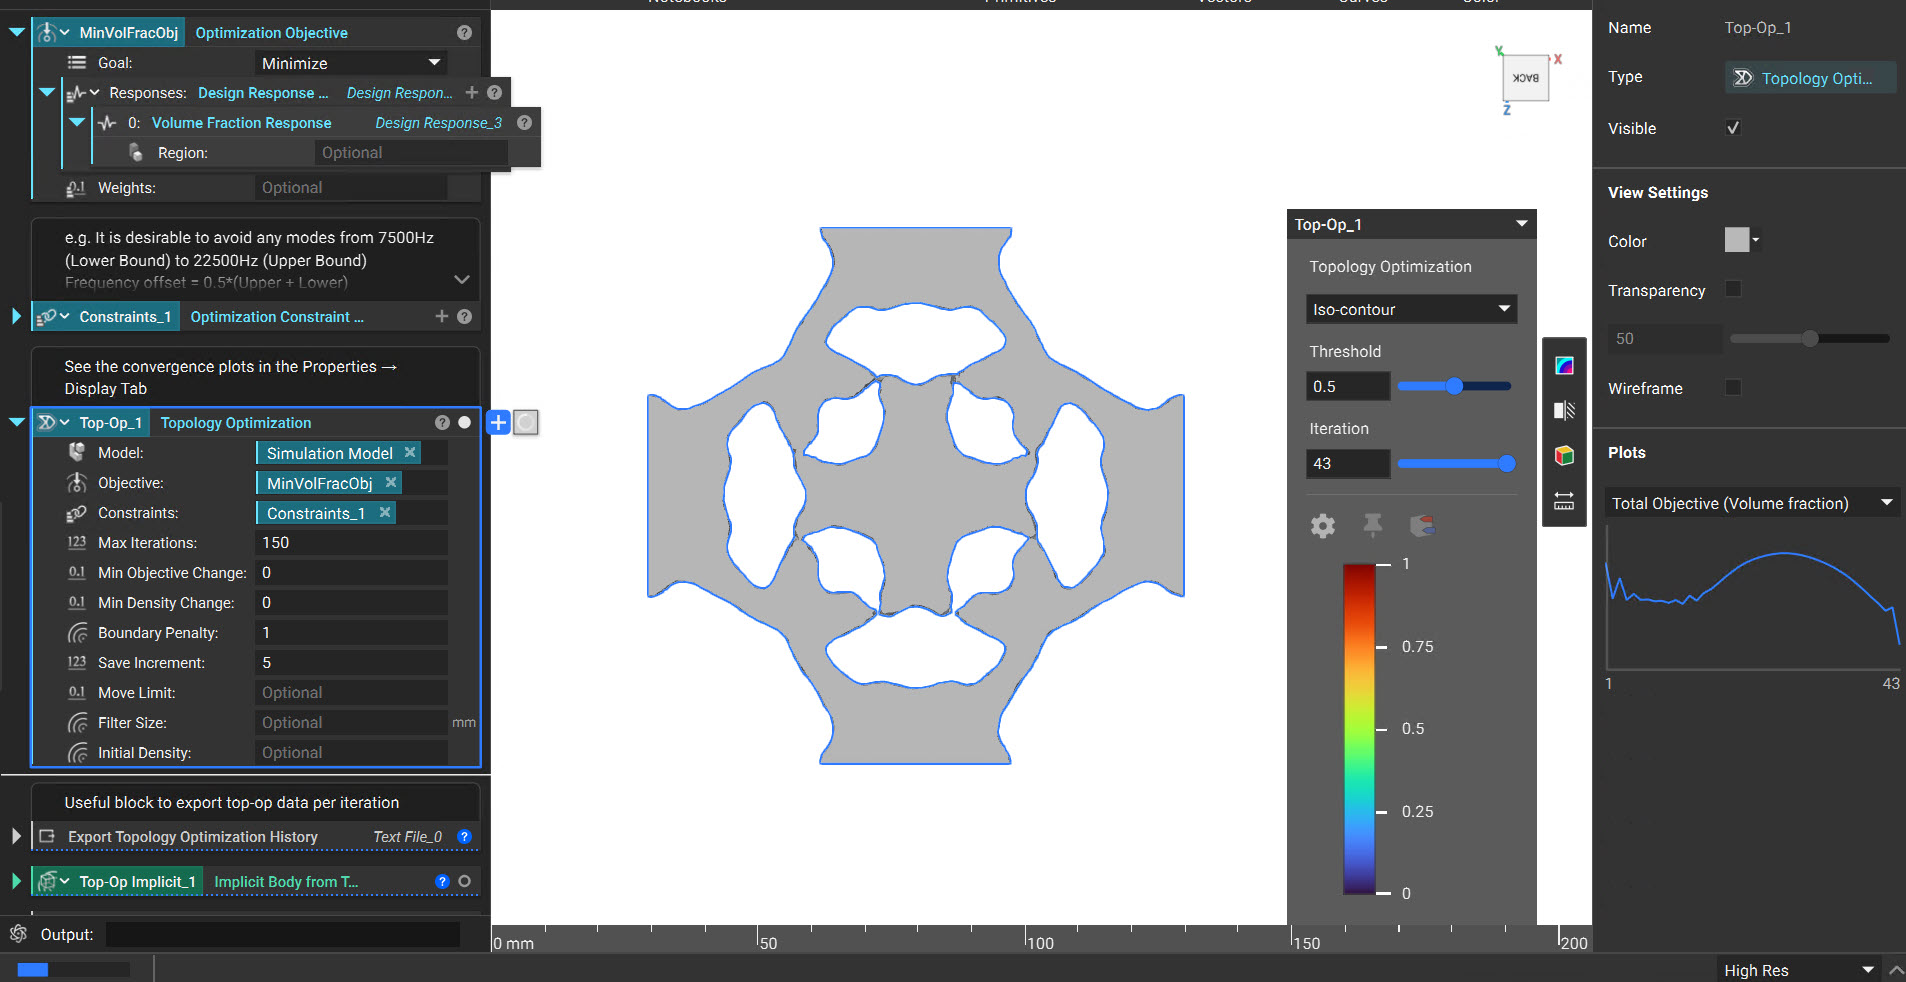Open the High Res quality dropdown

coord(1797,970)
